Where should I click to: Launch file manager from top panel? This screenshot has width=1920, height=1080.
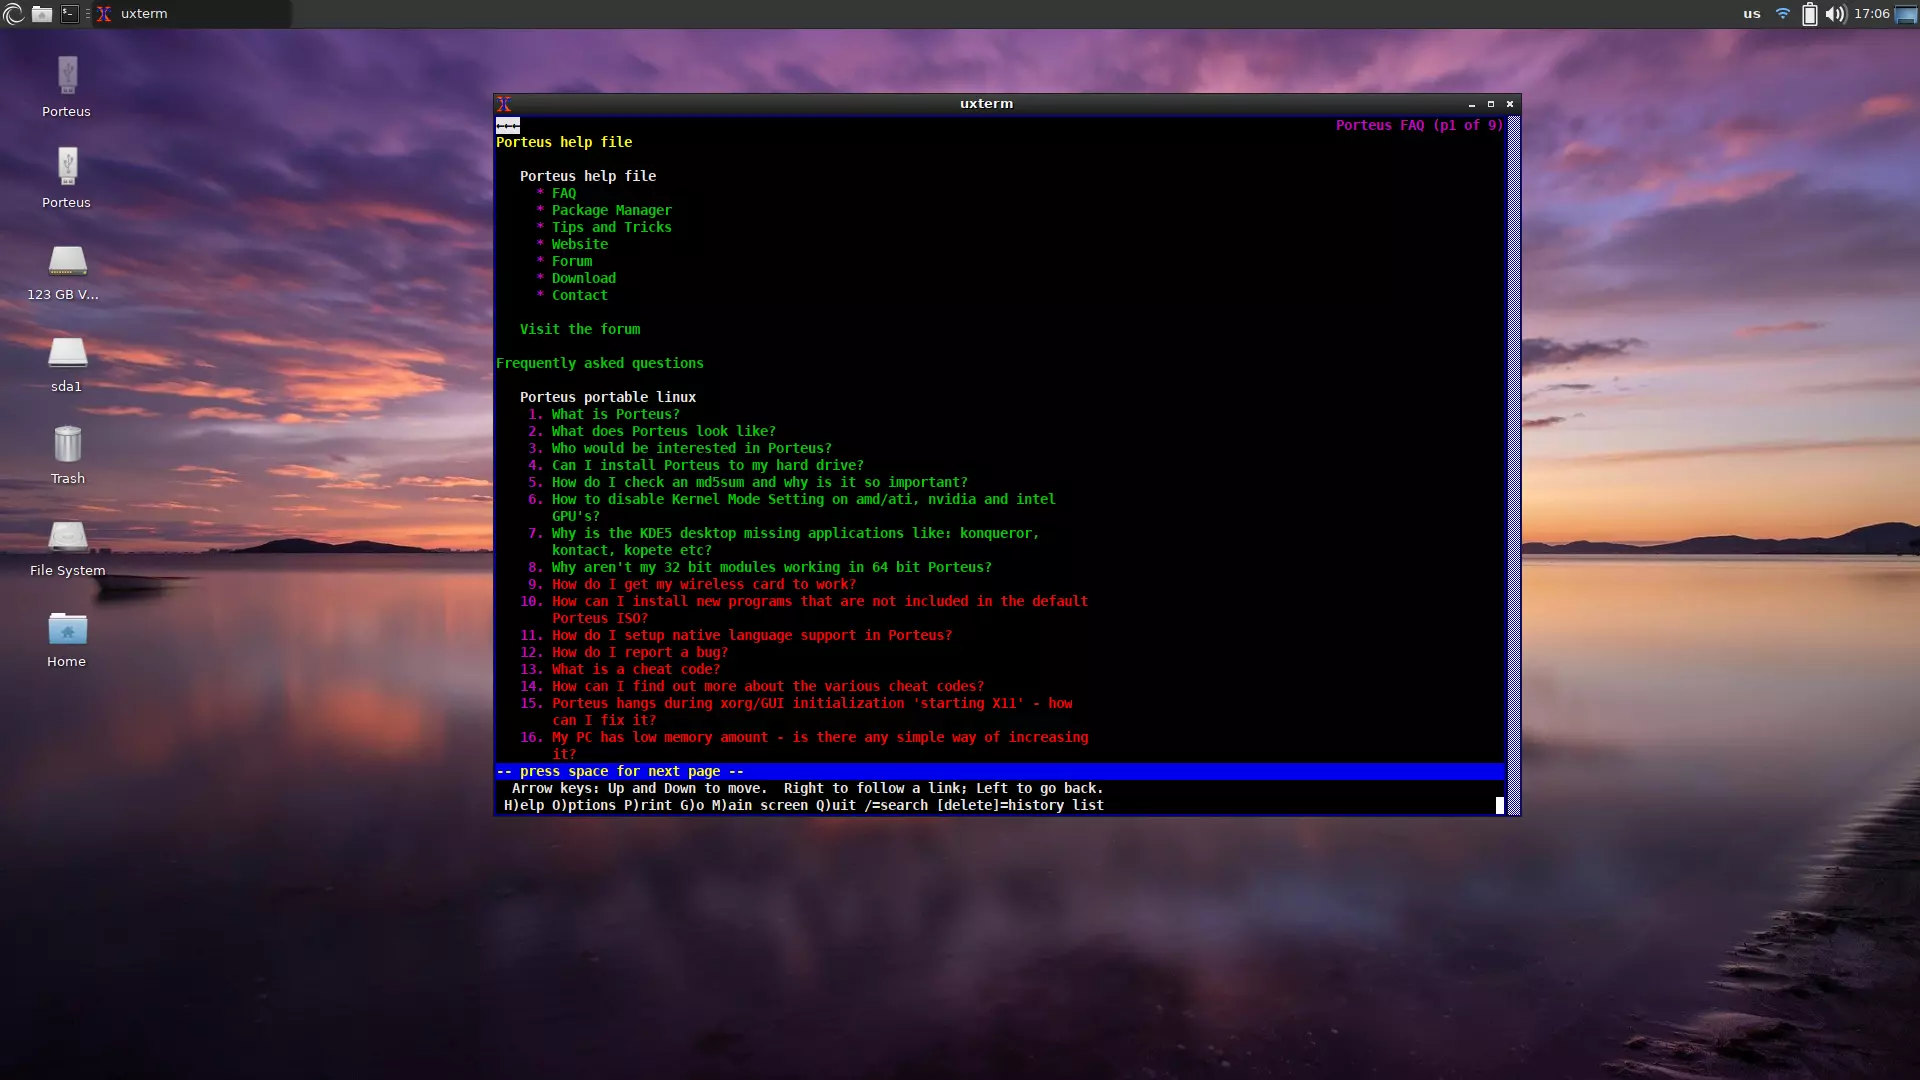42,14
